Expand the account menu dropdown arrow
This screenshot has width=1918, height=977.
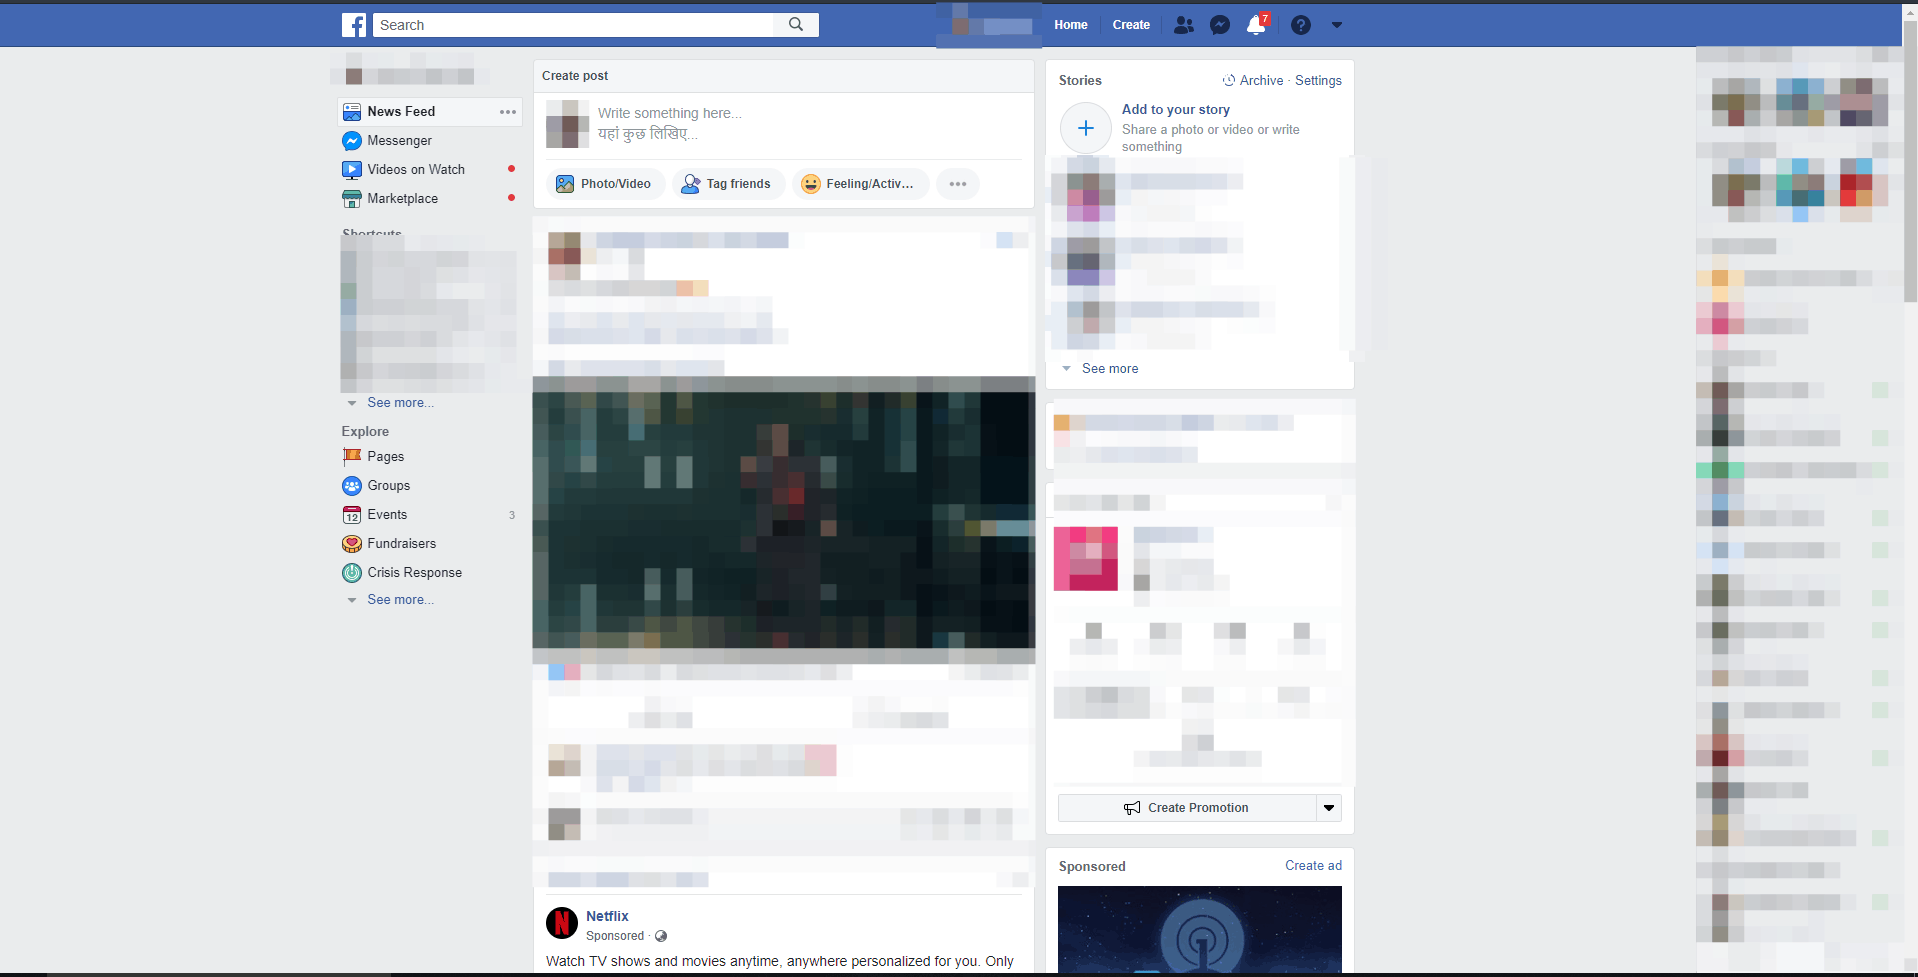click(x=1337, y=25)
